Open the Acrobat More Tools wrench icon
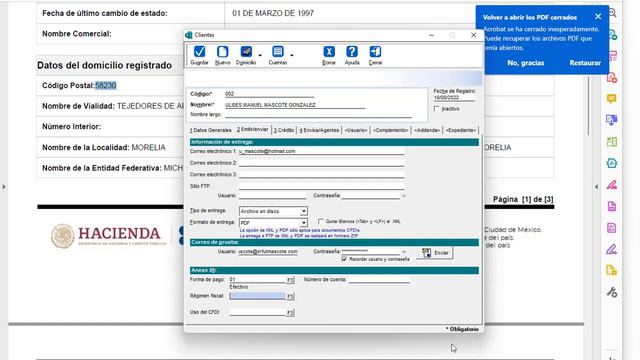640x360 pixels. coord(611,292)
